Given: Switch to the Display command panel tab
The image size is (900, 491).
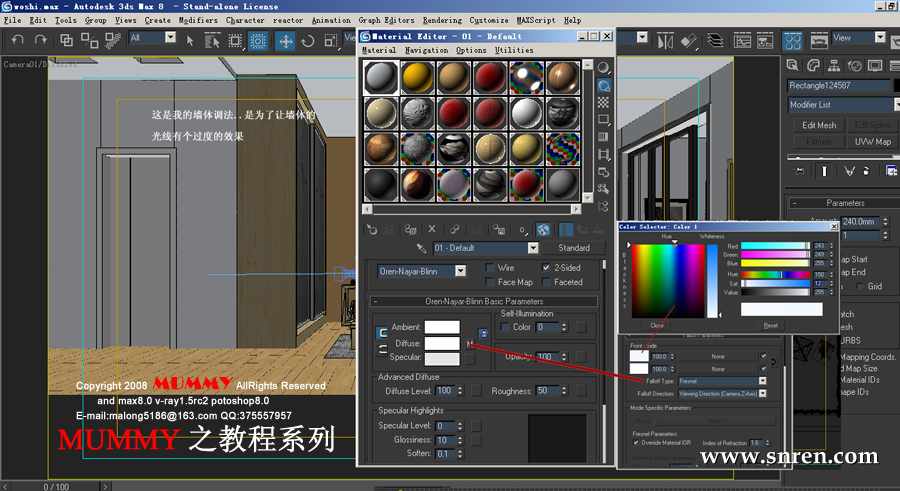Looking at the screenshot, I should 875,65.
